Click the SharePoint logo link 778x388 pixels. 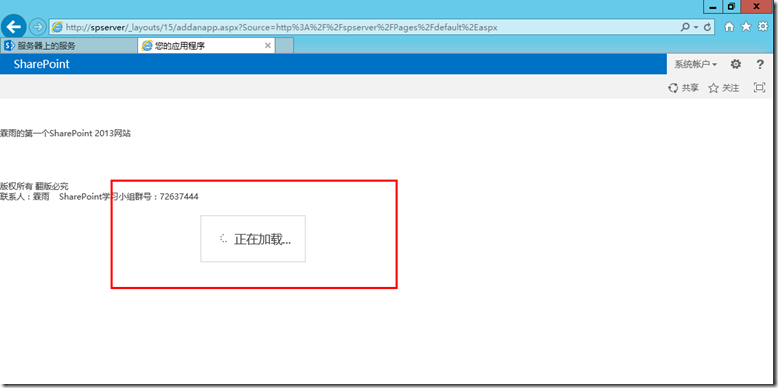tap(42, 64)
